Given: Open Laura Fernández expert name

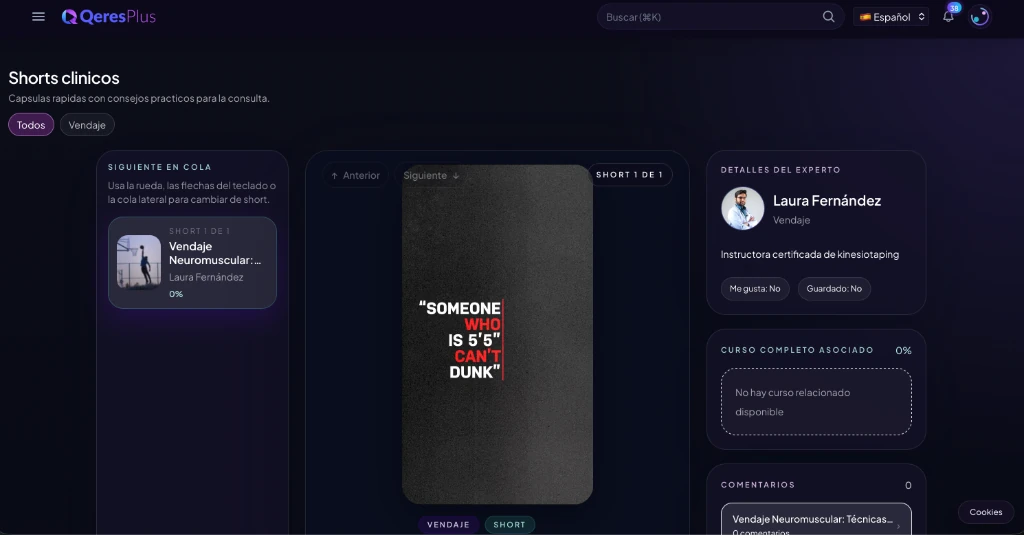Looking at the screenshot, I should coord(827,201).
